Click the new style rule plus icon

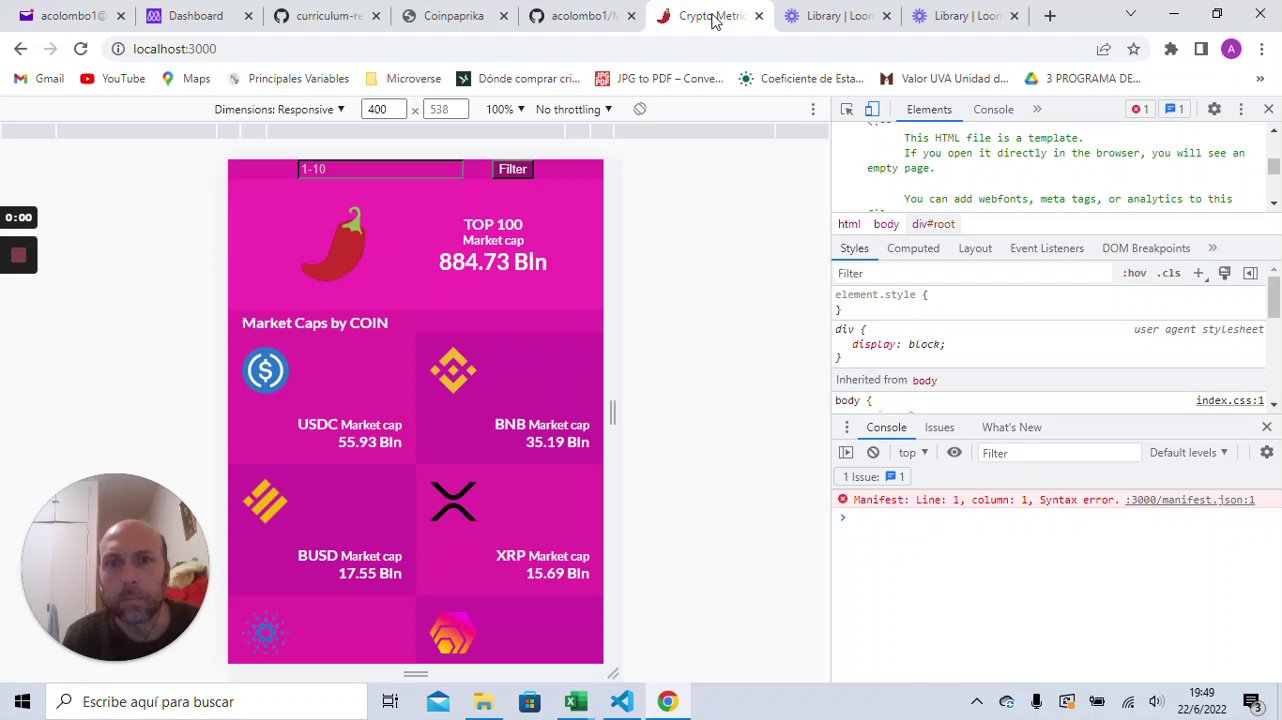1198,273
